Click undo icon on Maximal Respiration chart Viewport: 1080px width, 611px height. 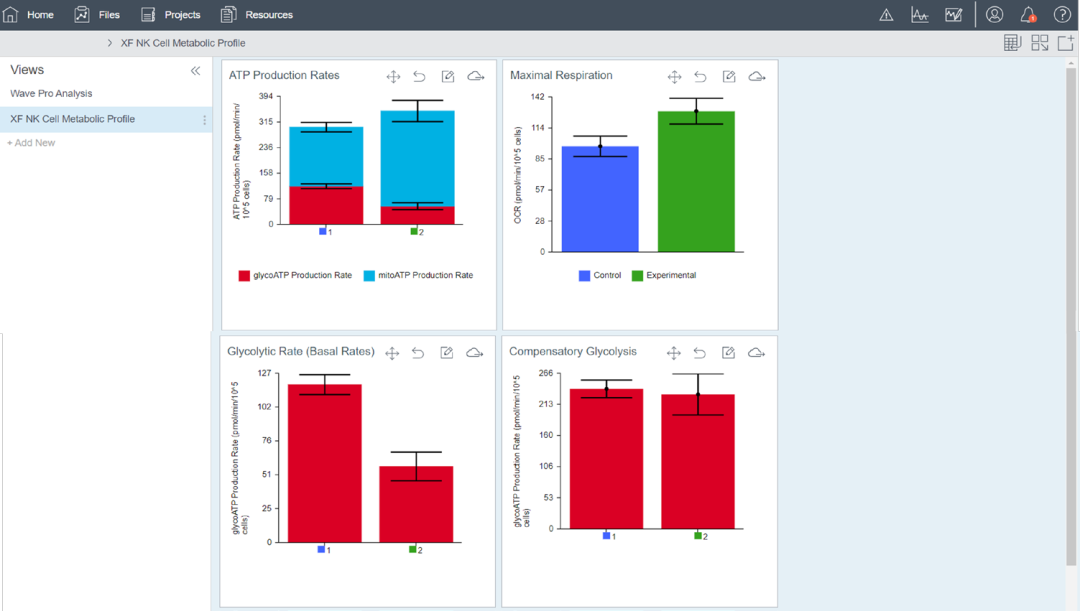tap(701, 77)
